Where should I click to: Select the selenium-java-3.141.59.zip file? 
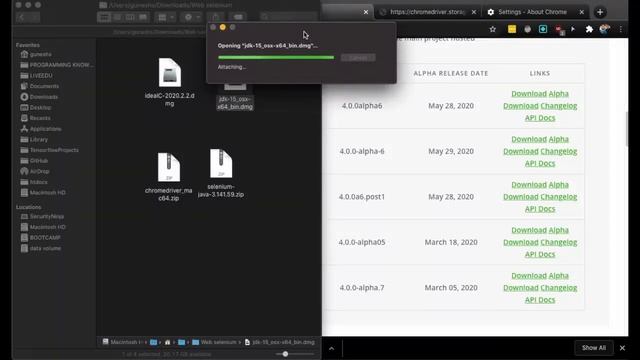tap(221, 173)
